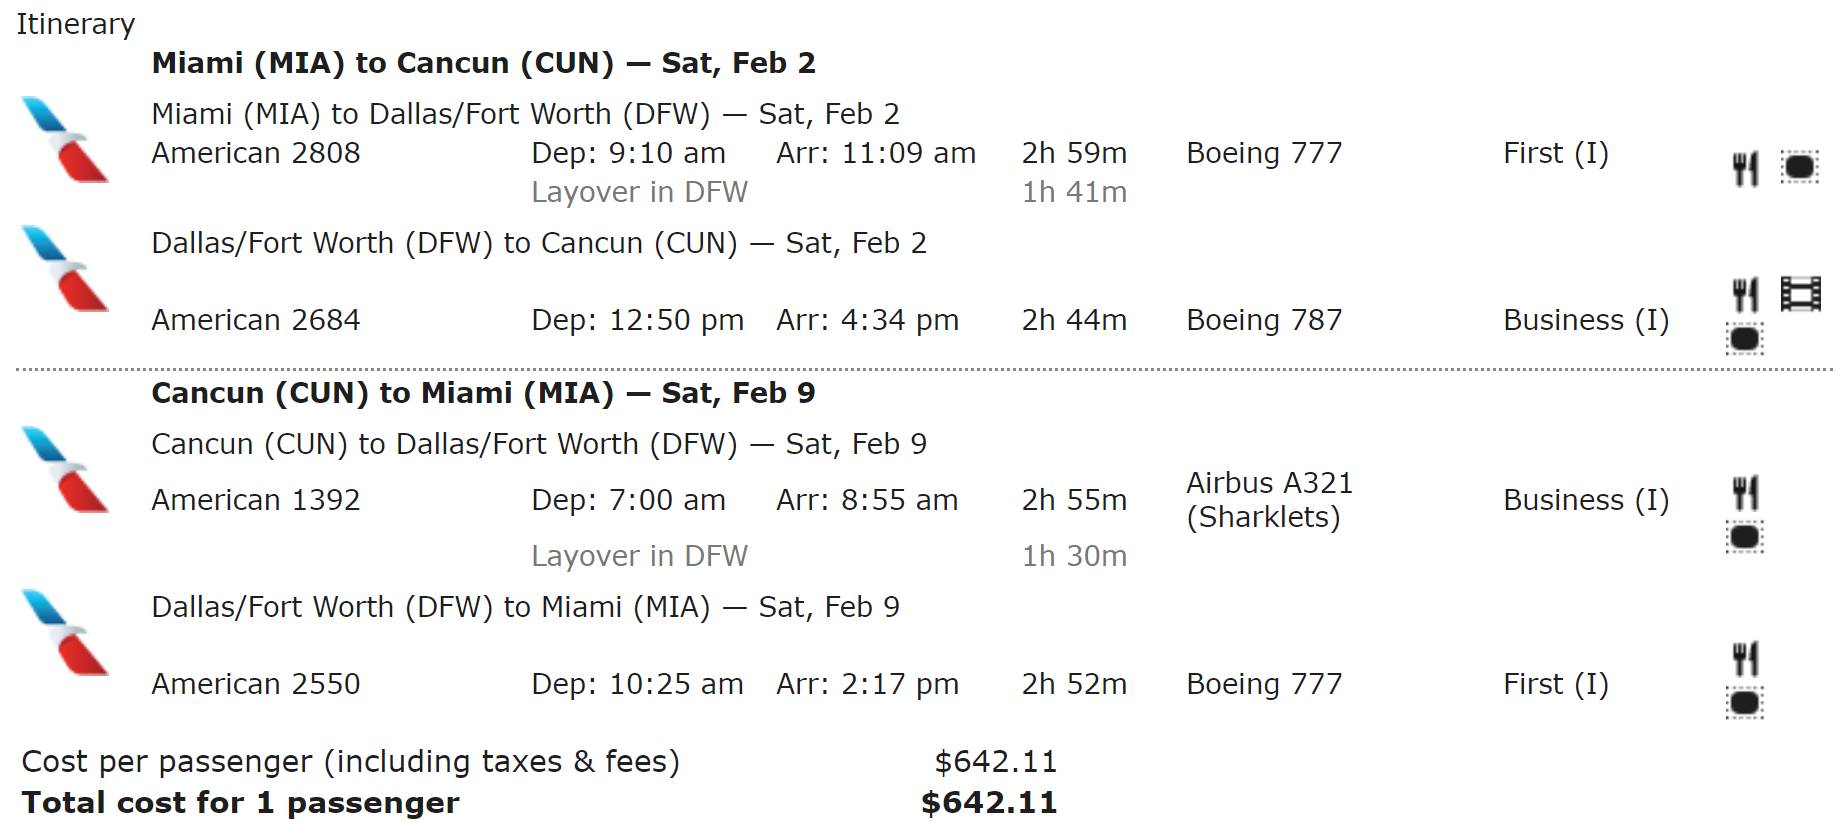This screenshot has width=1842, height=833.
Task: Click the 1h 41m layover duration
Action: (x=1074, y=192)
